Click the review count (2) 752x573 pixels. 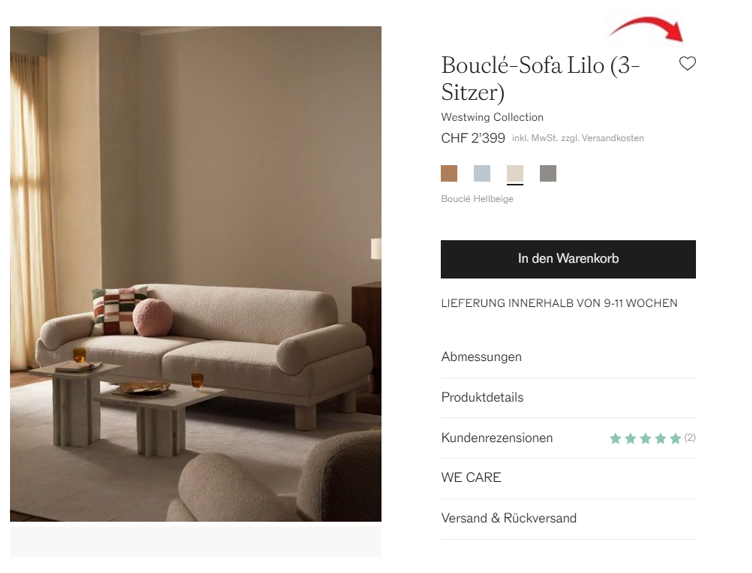690,437
